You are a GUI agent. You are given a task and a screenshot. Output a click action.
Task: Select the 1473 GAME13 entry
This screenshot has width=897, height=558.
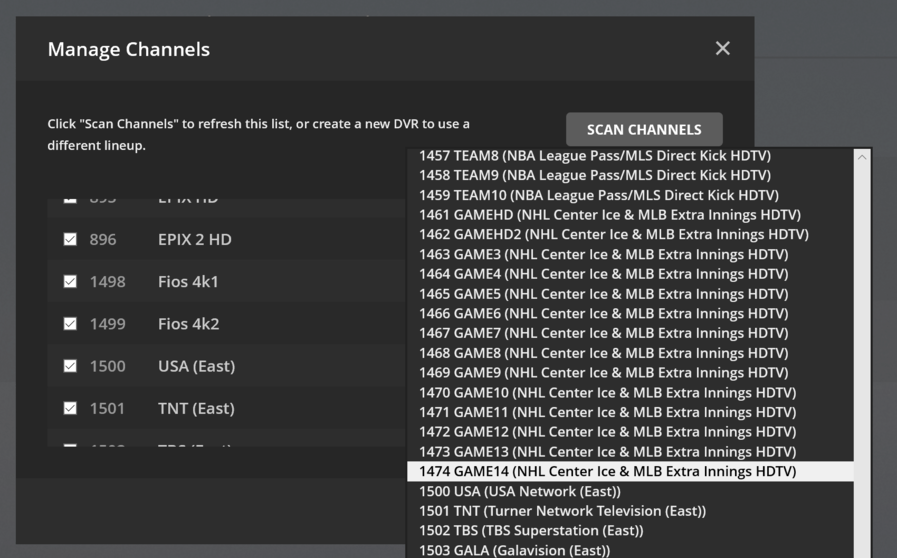coord(630,452)
